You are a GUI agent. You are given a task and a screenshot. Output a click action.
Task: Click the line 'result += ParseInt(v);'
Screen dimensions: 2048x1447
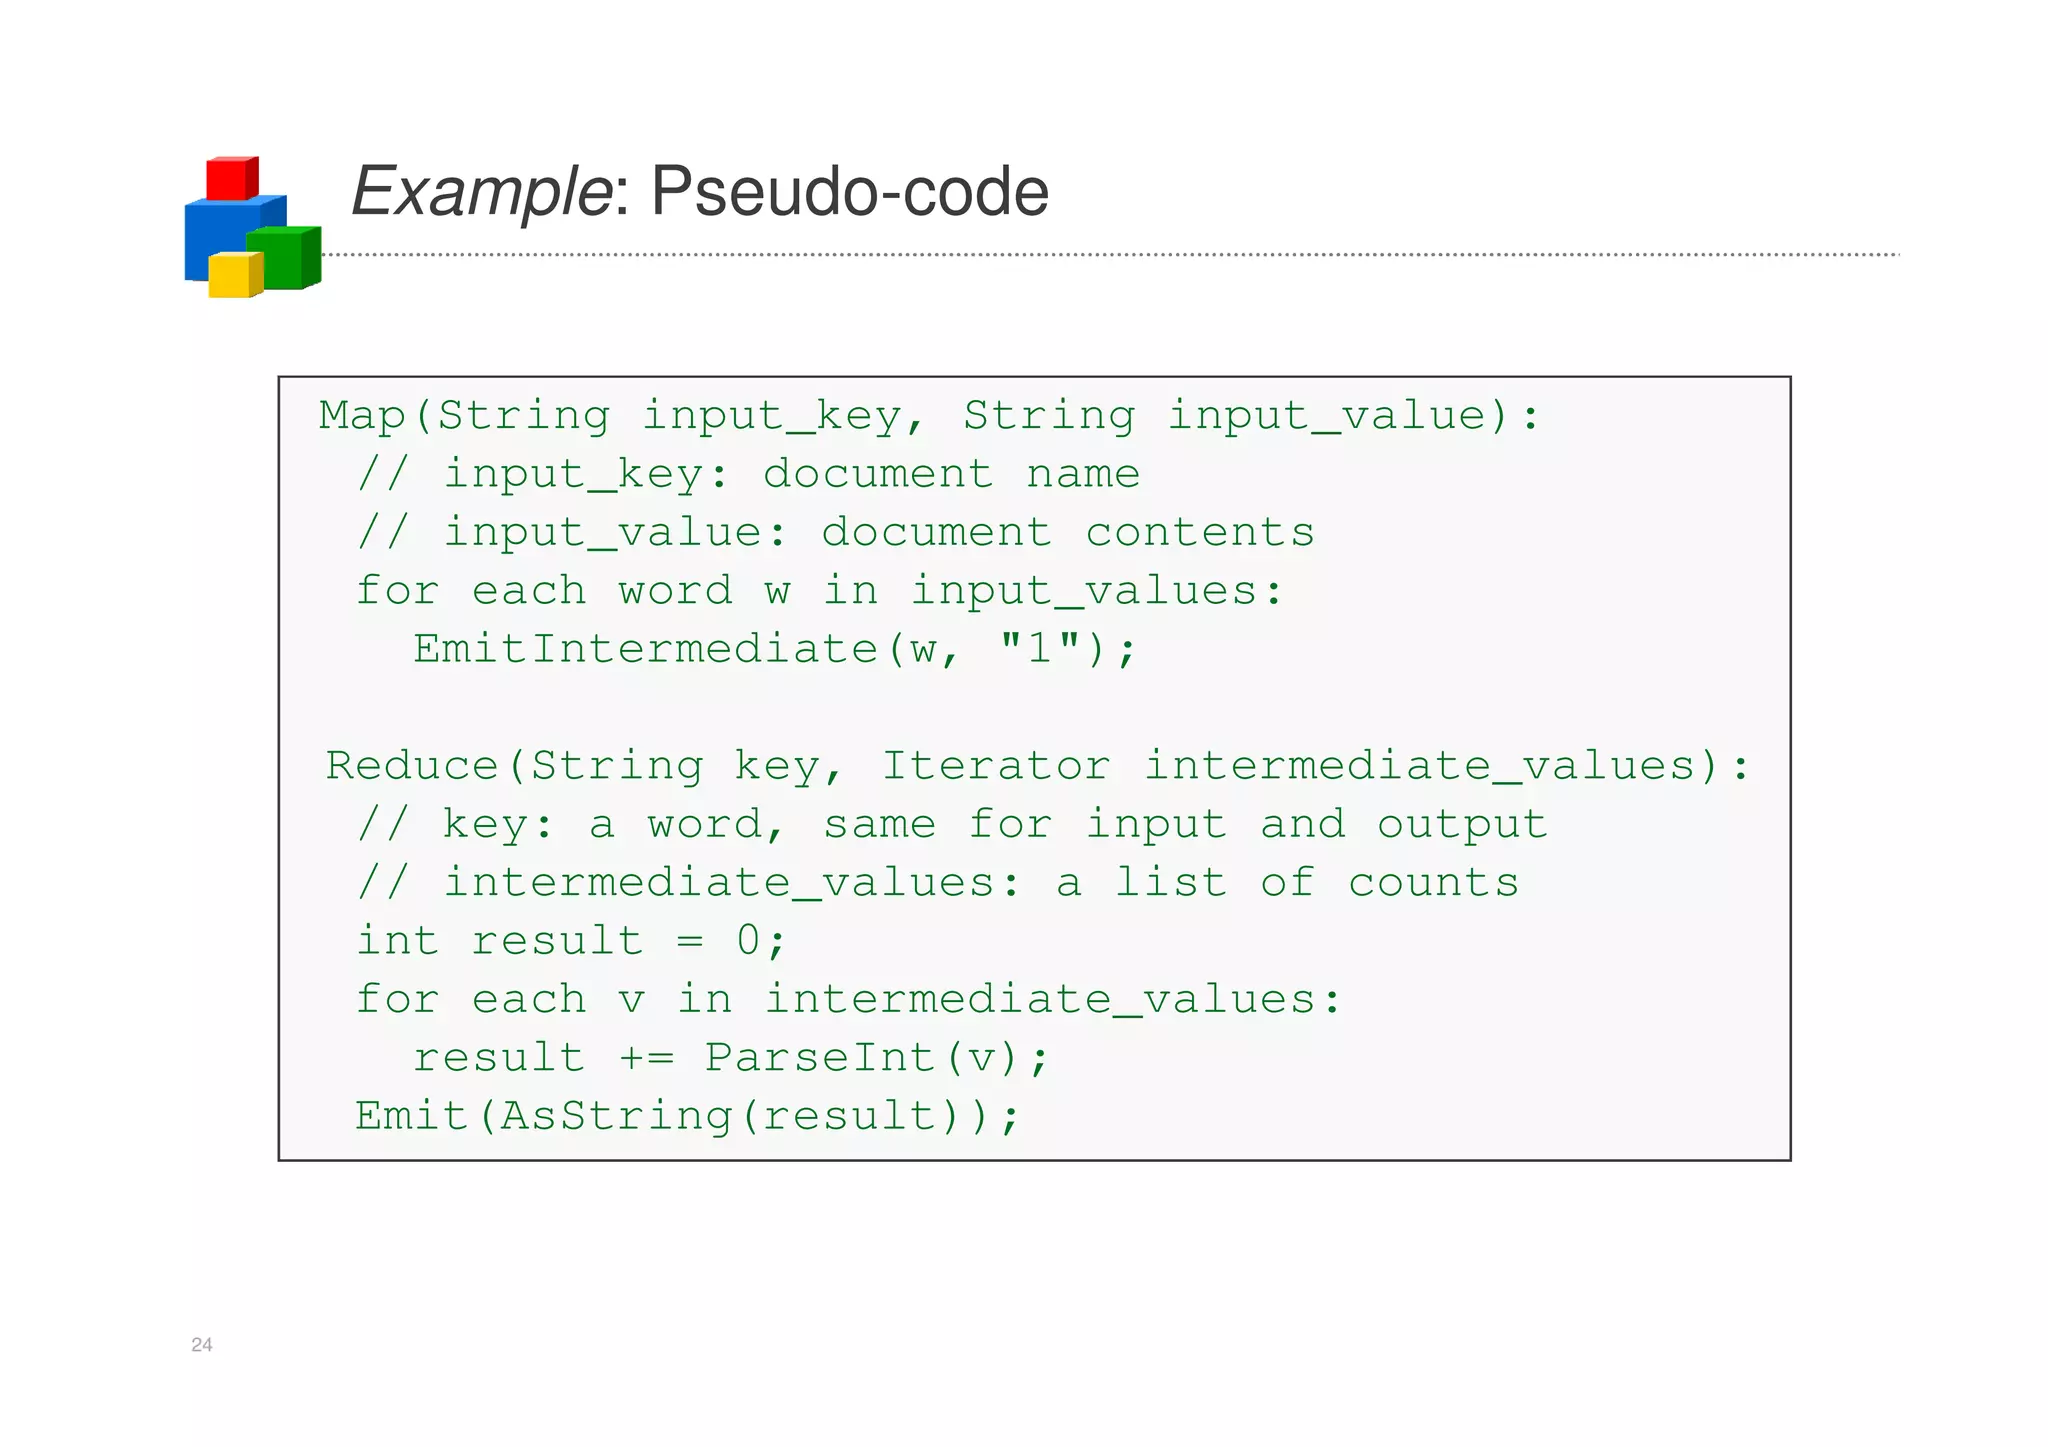pos(732,1058)
